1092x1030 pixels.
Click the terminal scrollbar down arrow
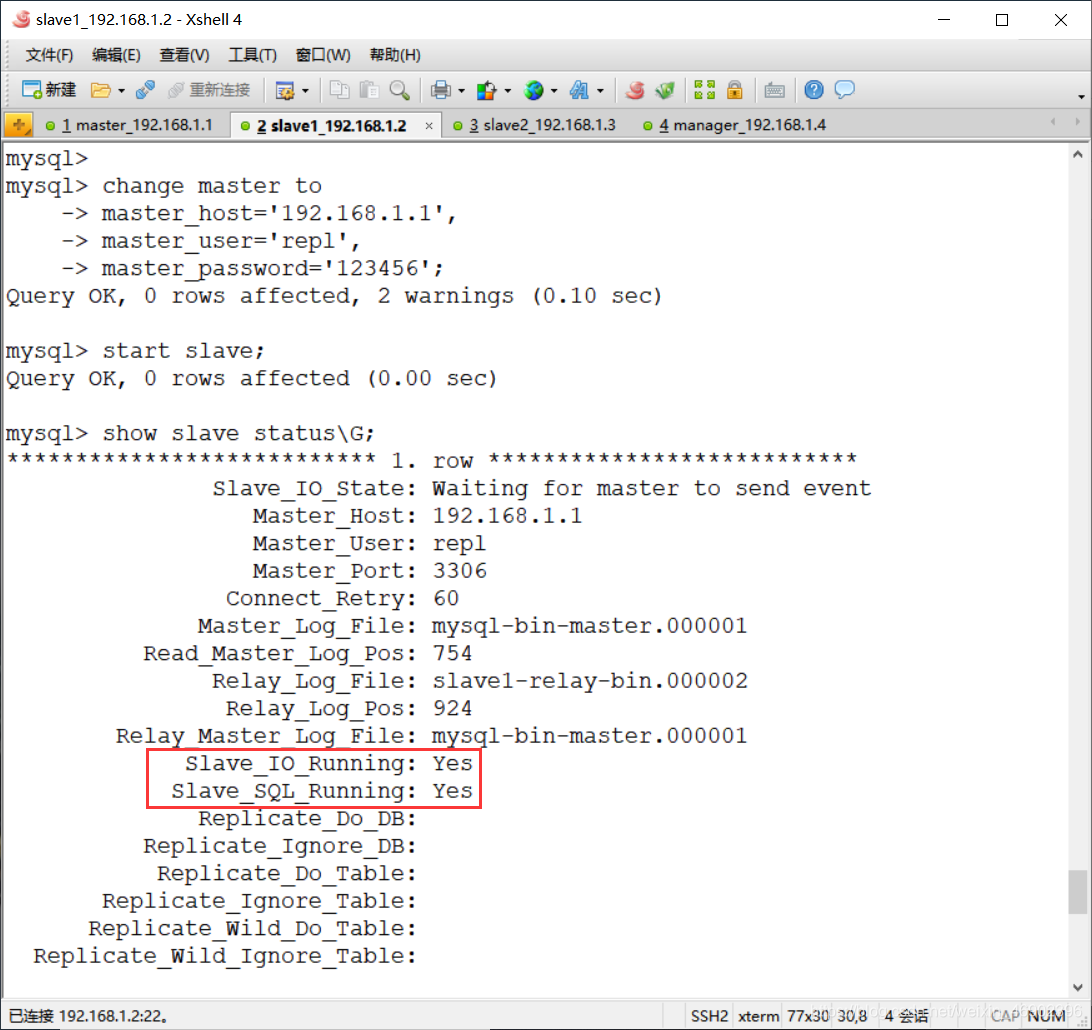pyautogui.click(x=1078, y=987)
